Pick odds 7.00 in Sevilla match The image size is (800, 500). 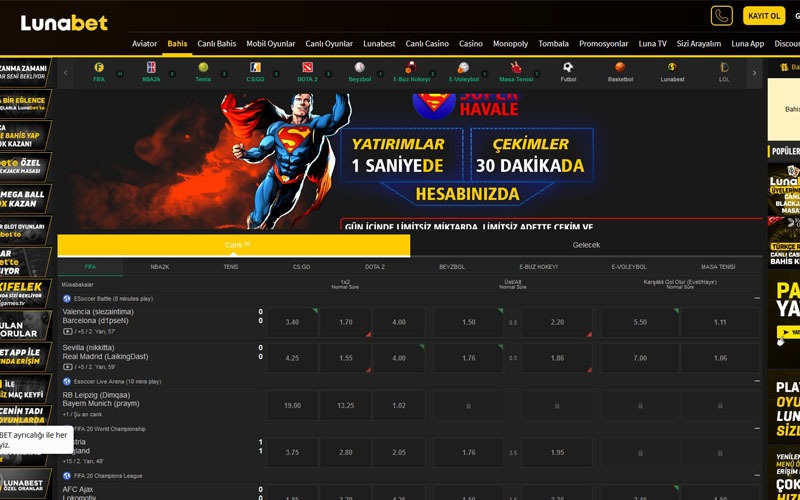pos(640,358)
